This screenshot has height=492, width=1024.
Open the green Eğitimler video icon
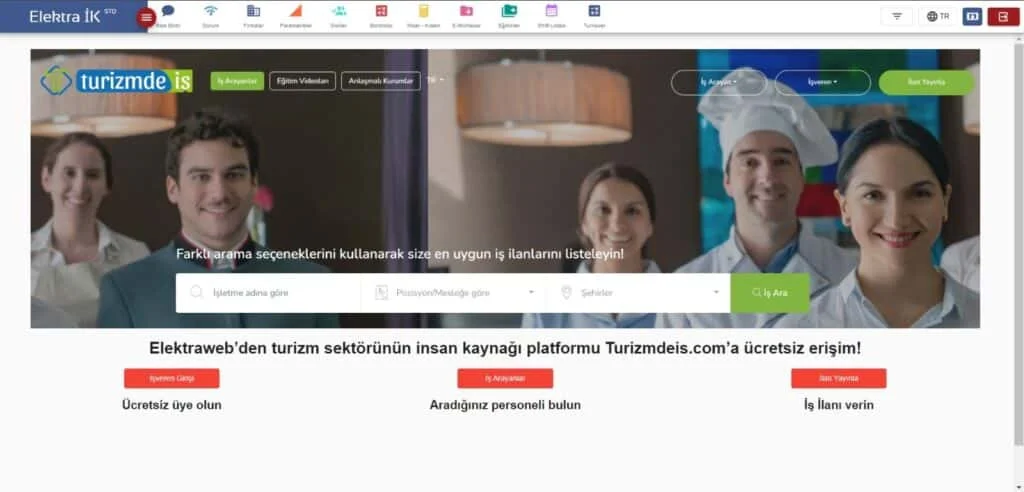(x=509, y=11)
